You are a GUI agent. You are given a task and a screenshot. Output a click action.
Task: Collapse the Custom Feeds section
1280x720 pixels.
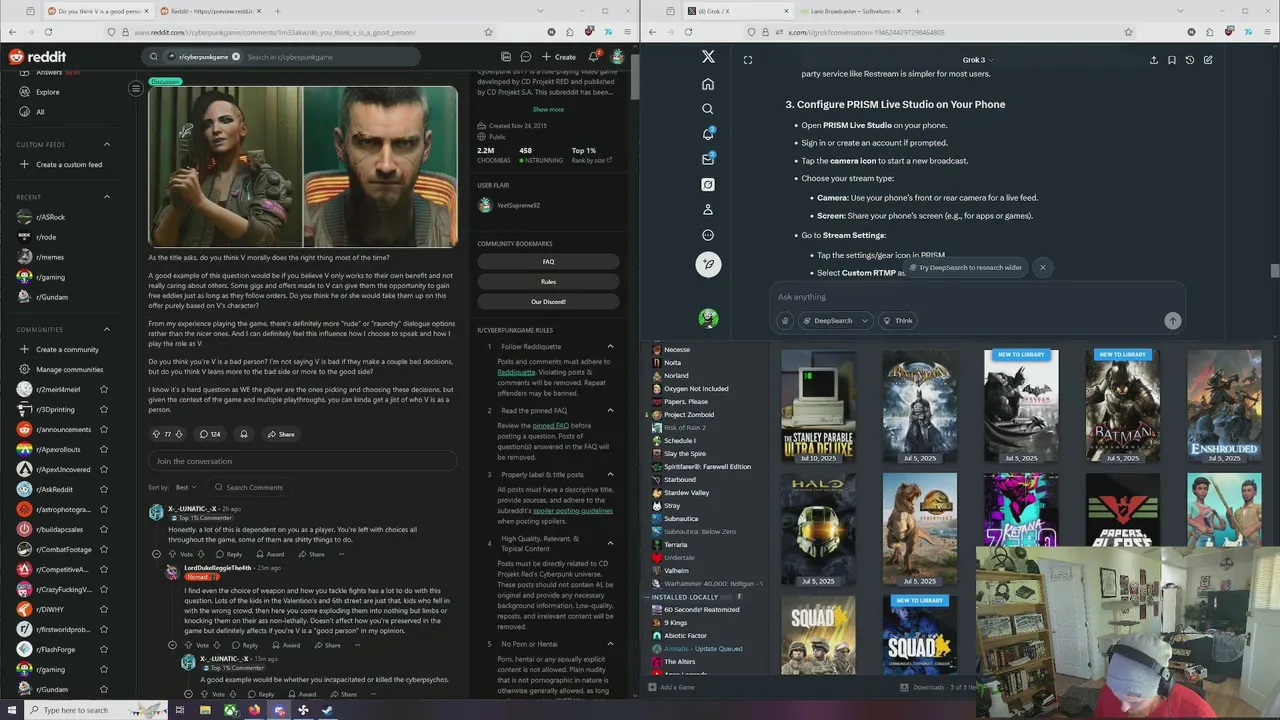pos(107,144)
